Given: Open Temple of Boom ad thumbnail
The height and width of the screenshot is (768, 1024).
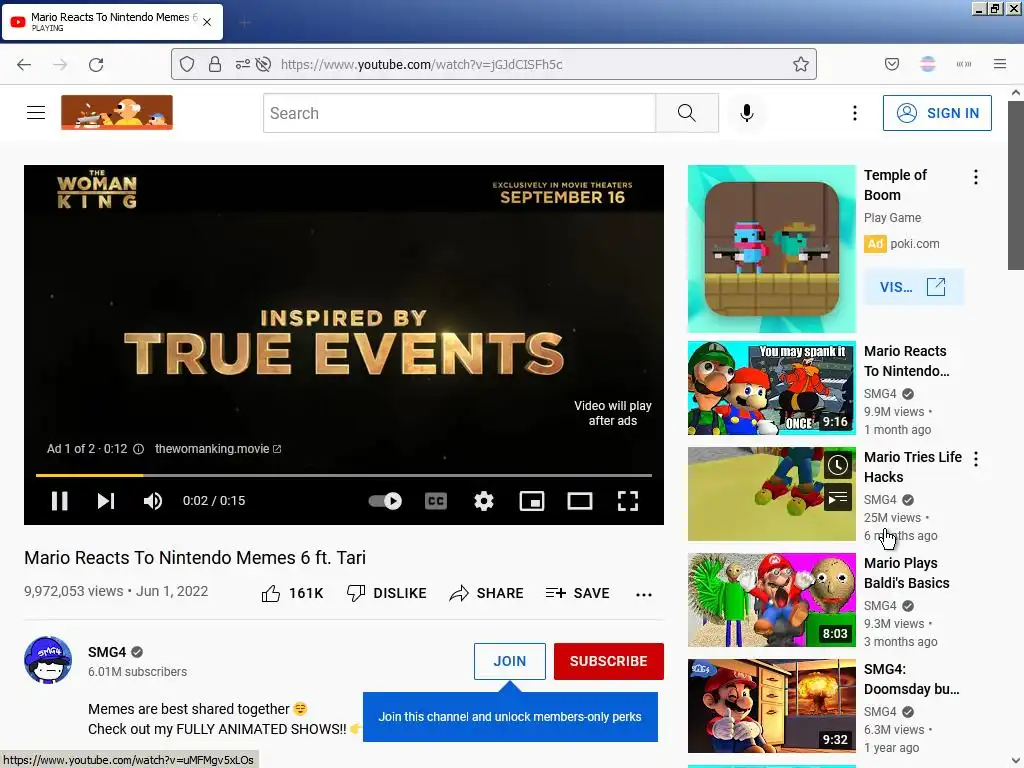Looking at the screenshot, I should click(772, 249).
